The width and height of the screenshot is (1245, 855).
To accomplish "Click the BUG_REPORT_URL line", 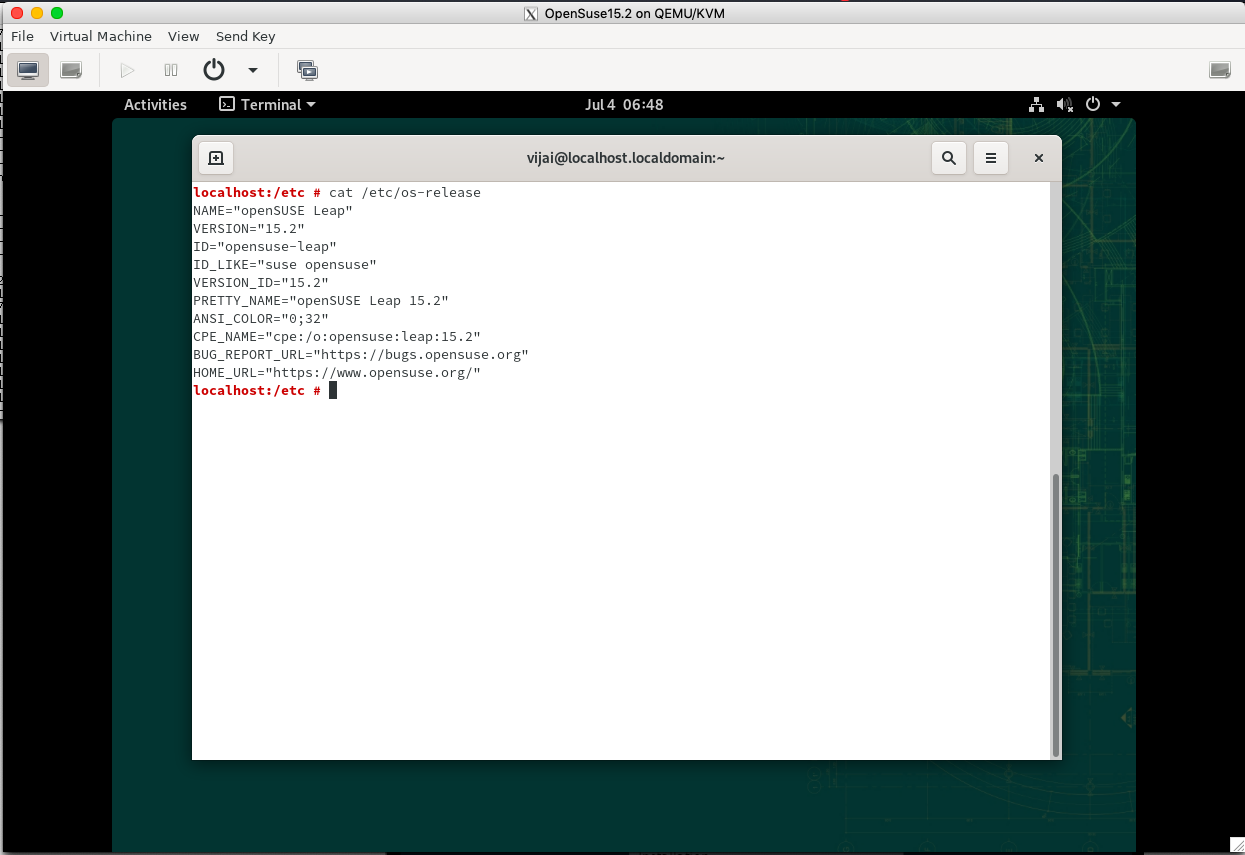I will pos(361,354).
